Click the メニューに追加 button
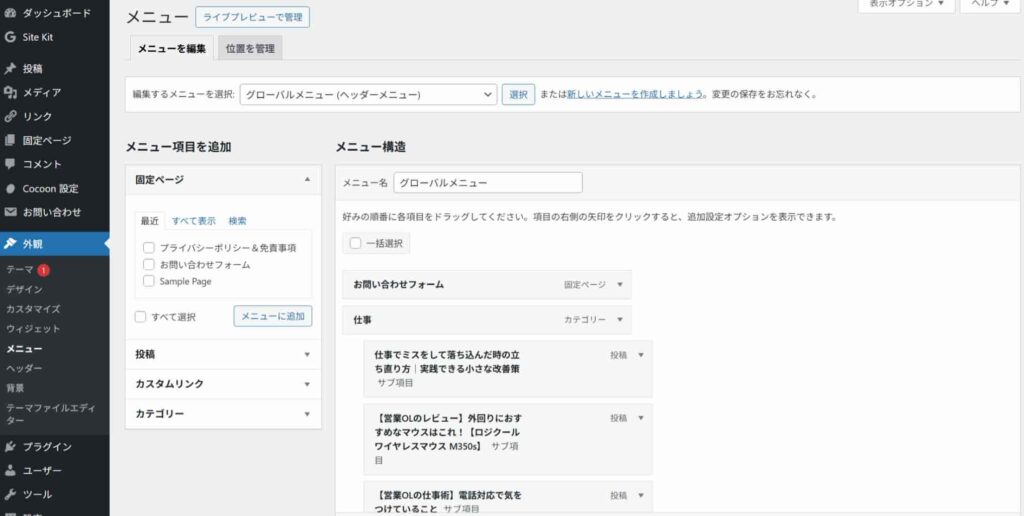1024x516 pixels. (x=273, y=316)
